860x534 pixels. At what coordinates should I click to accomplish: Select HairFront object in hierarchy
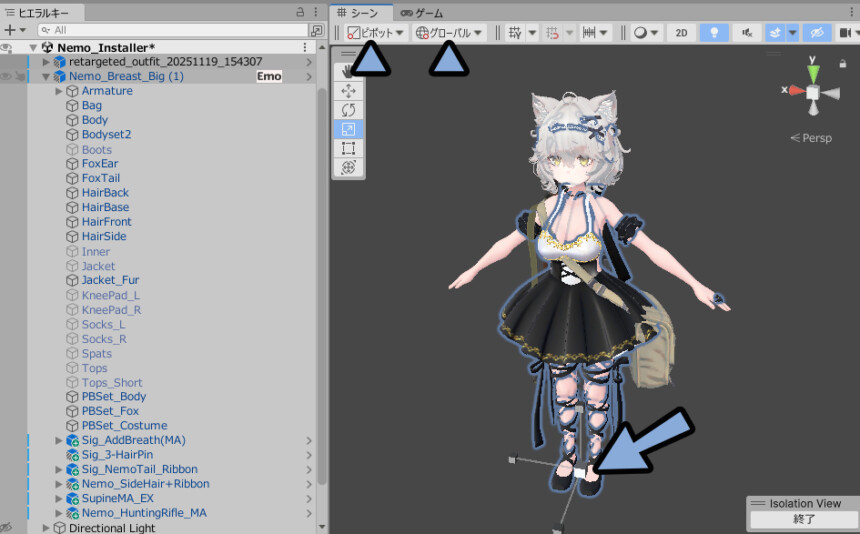[x=106, y=222]
